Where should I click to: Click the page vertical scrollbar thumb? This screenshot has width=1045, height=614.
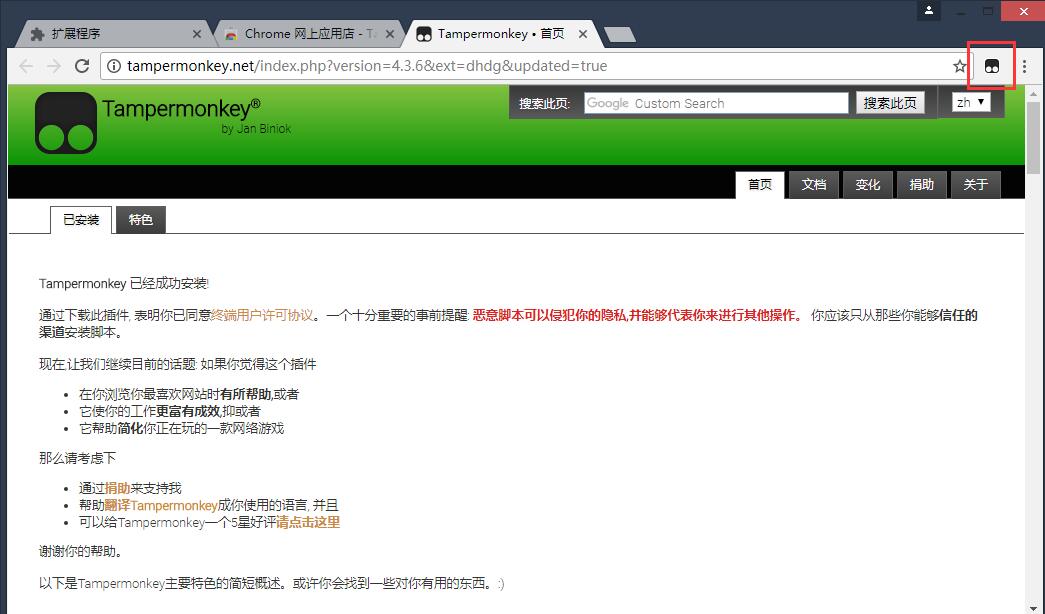(x=1034, y=137)
